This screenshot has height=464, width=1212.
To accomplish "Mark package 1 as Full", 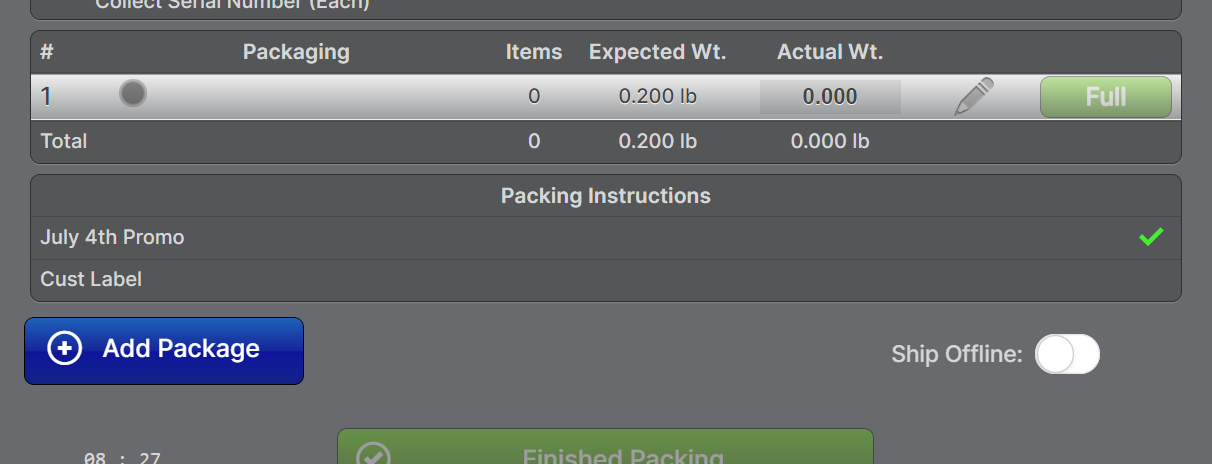I will tap(1105, 97).
